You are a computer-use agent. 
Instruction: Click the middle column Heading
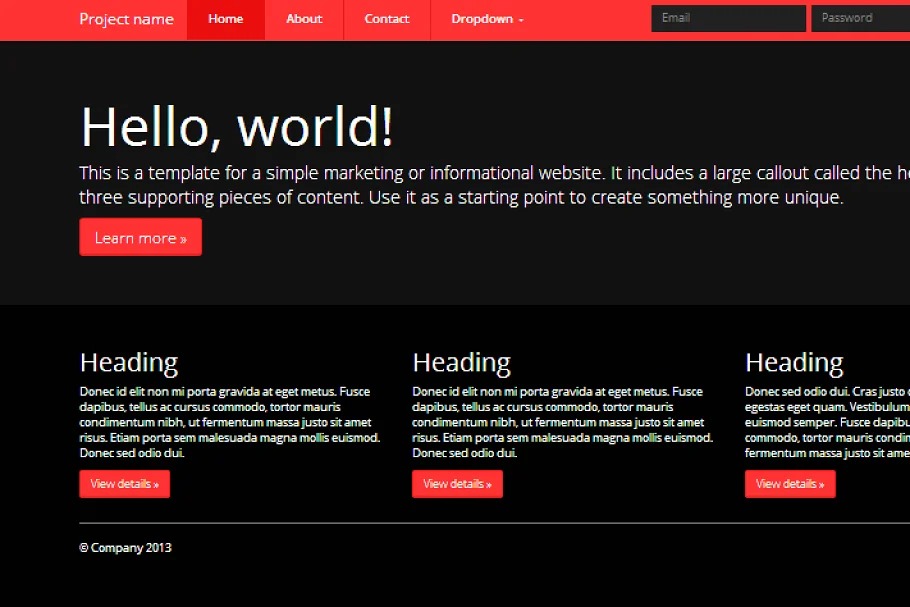pyautogui.click(x=461, y=362)
